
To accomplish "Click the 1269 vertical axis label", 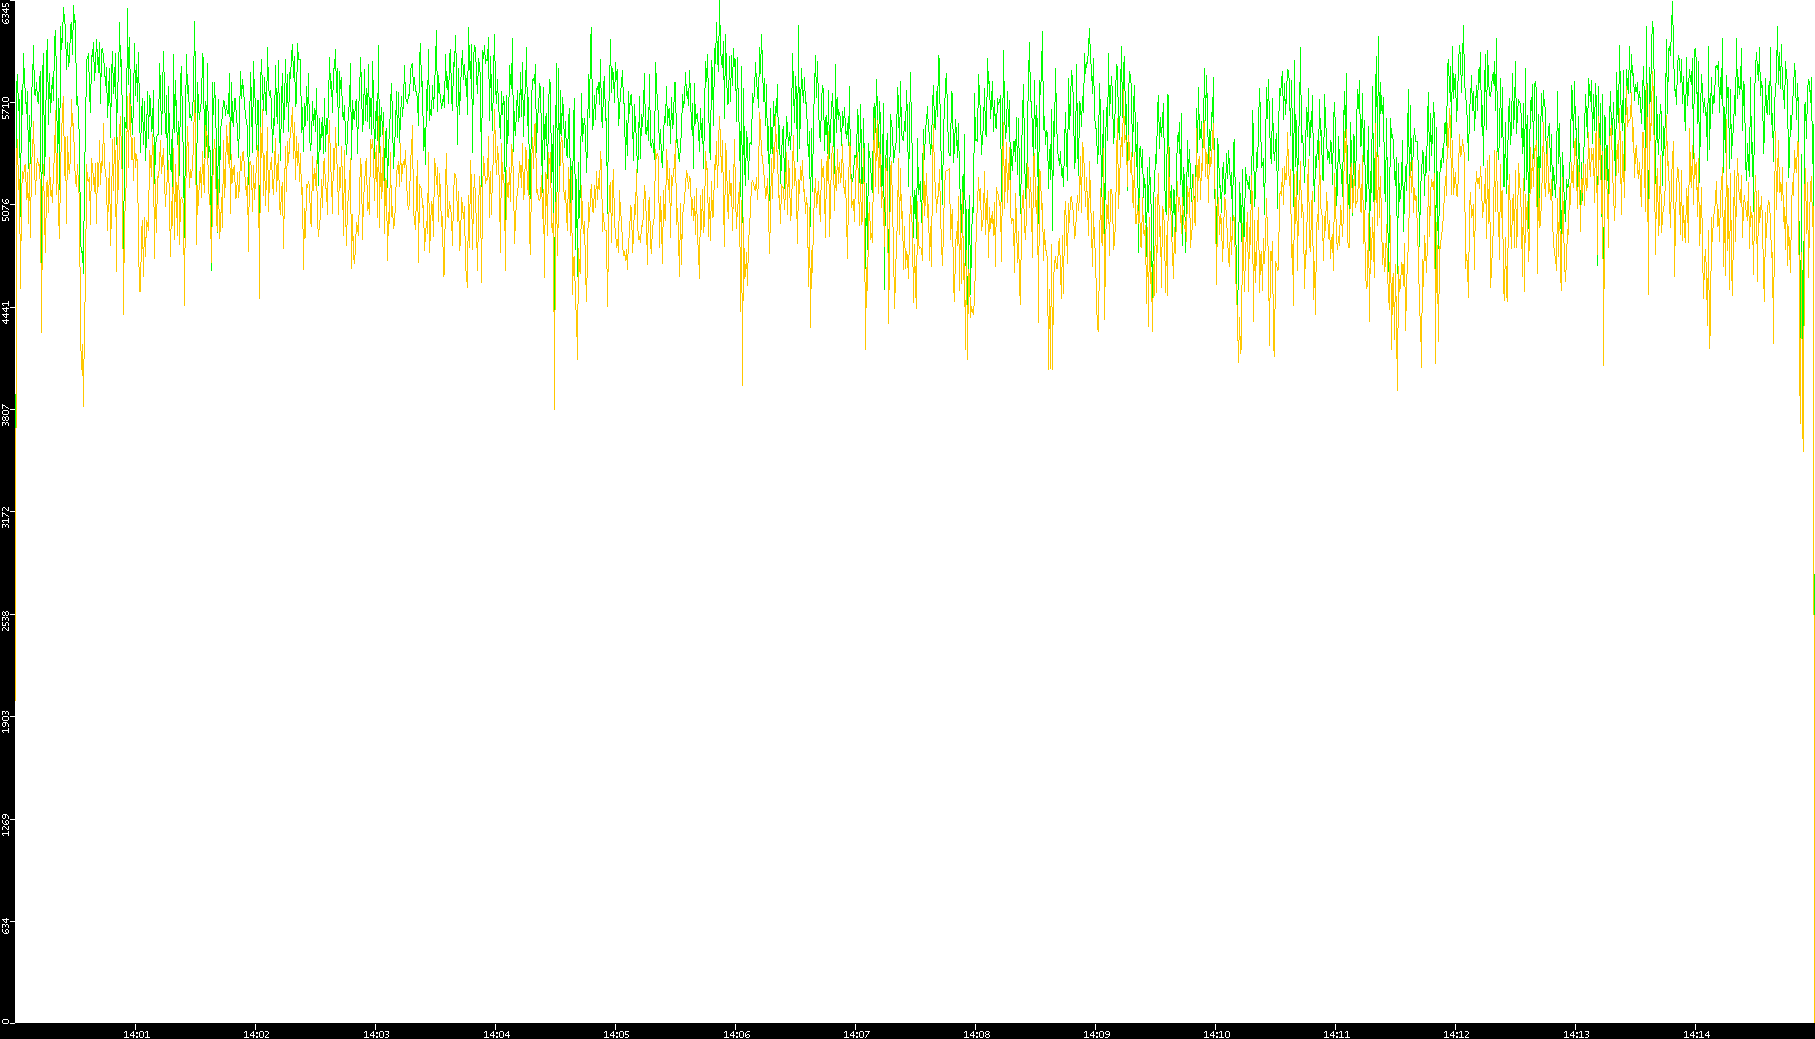I will point(6,824).
